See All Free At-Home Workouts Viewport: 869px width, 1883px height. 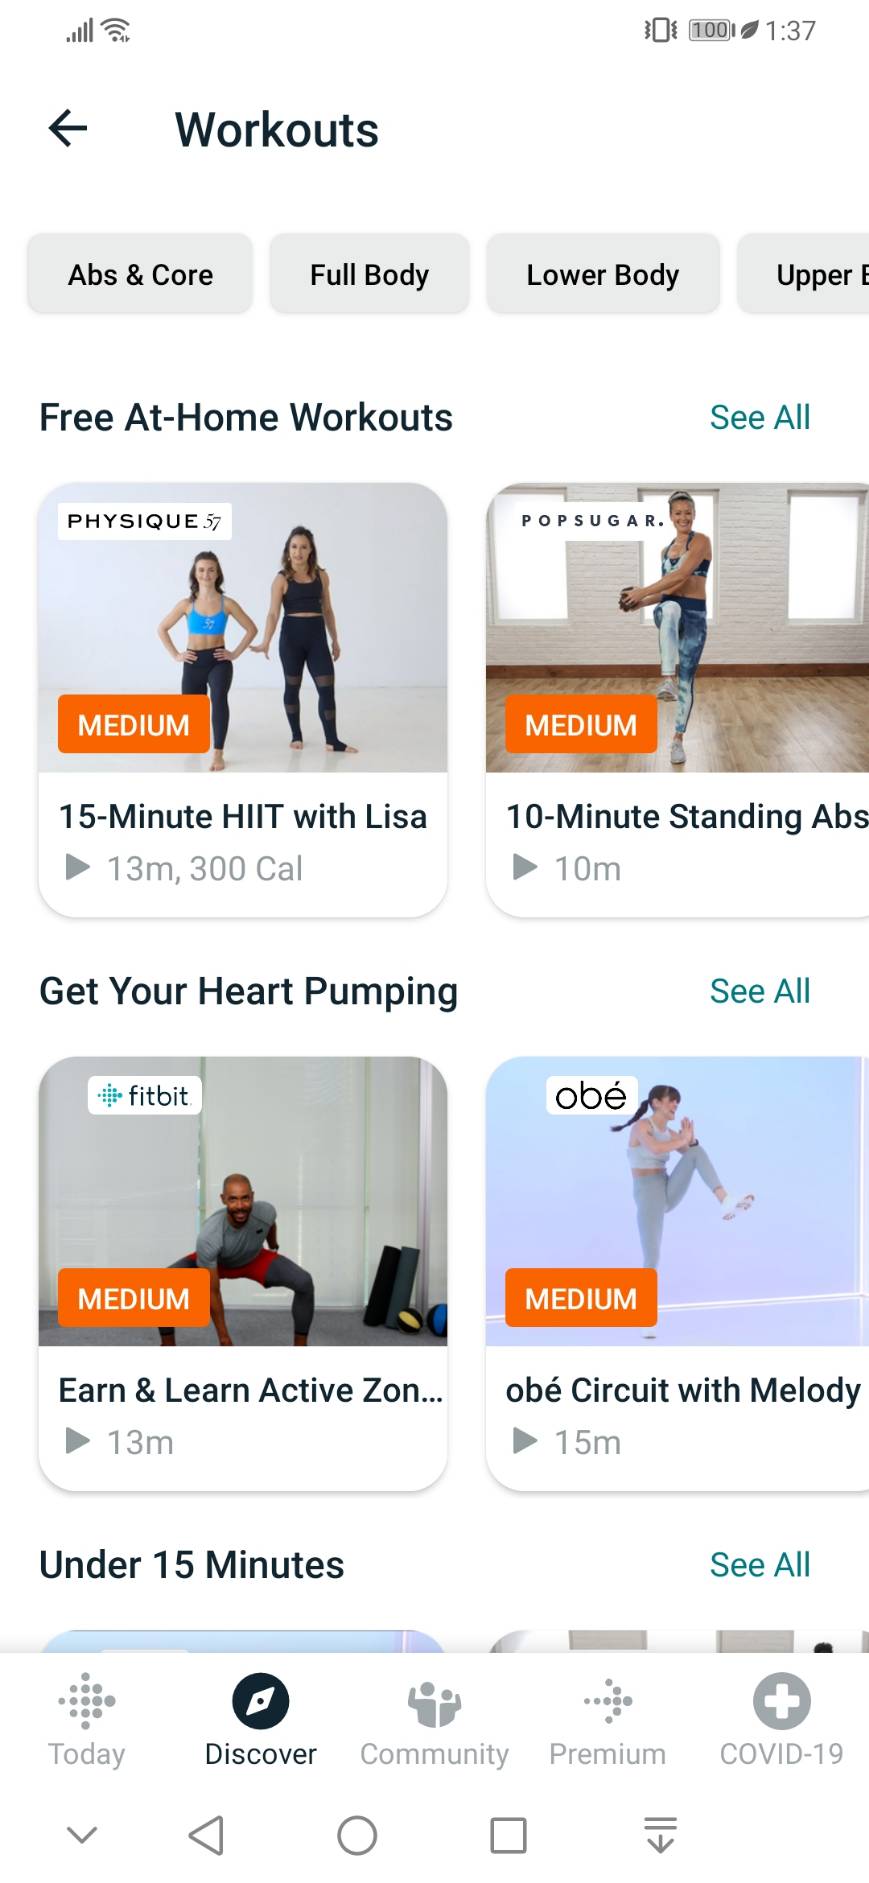click(760, 417)
